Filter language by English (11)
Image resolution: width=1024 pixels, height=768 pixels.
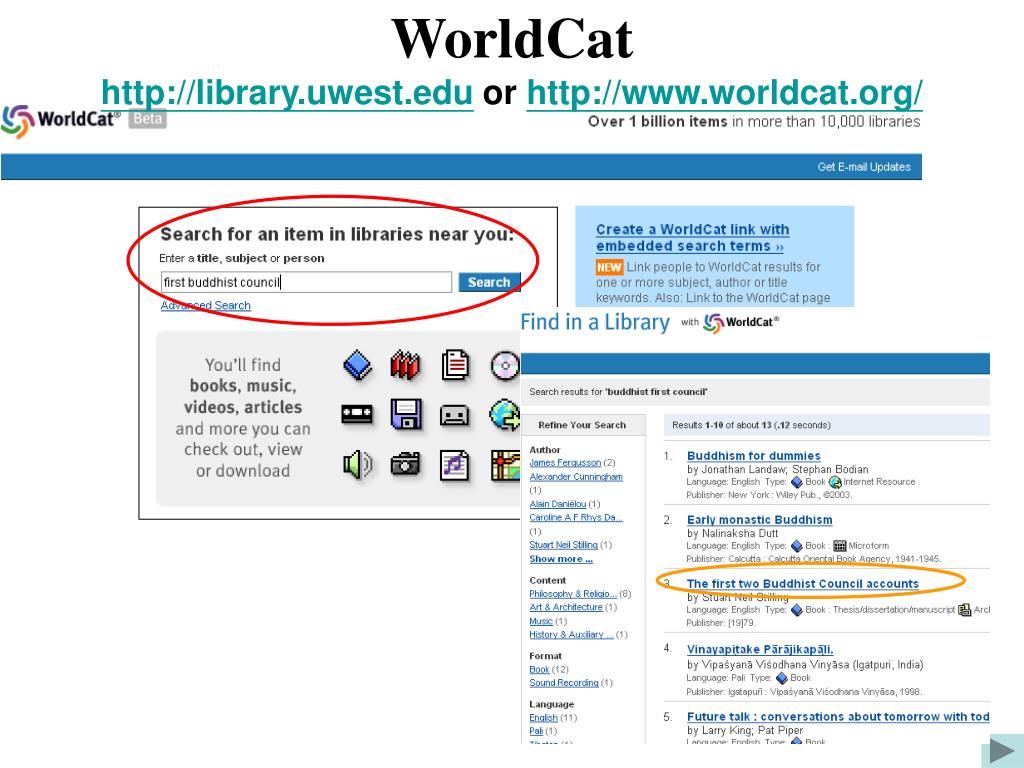click(x=543, y=718)
